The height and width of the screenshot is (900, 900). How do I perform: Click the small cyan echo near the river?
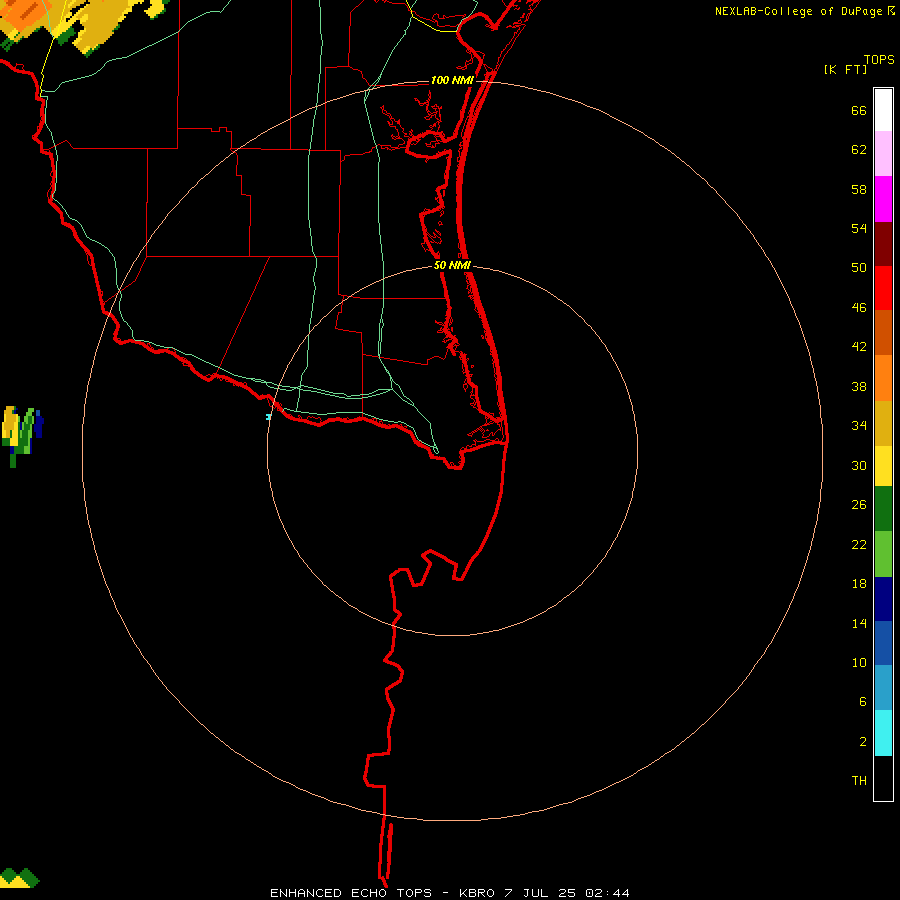coord(268,417)
